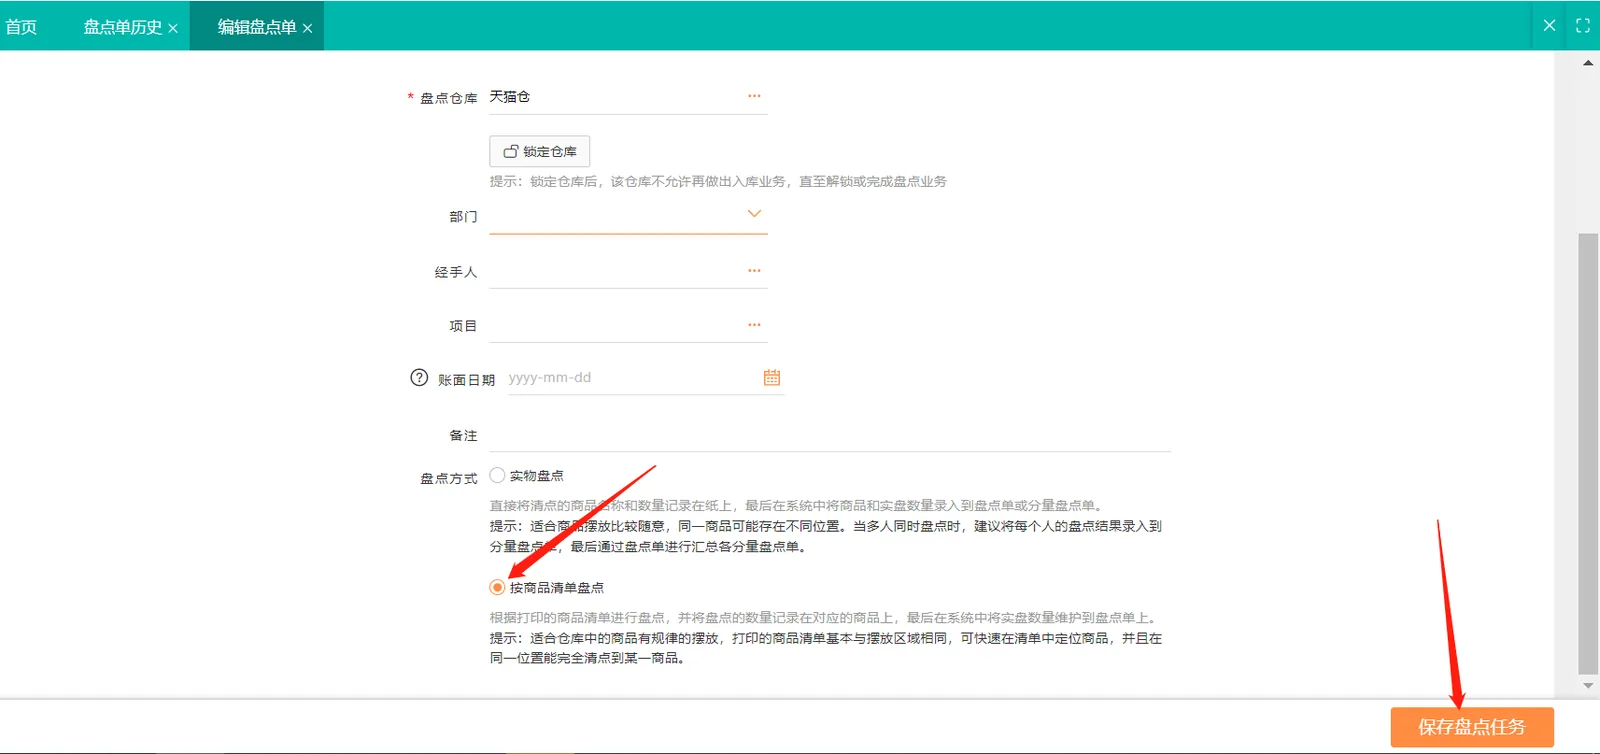Open the 账面日期 calendar picker
Screen dimensions: 1600x754
[772, 377]
